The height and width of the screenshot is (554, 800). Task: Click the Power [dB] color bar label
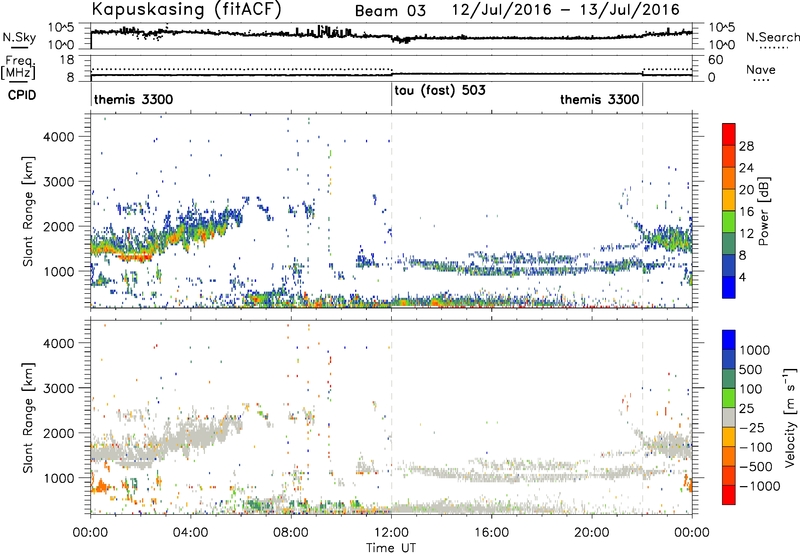pyautogui.click(x=764, y=211)
